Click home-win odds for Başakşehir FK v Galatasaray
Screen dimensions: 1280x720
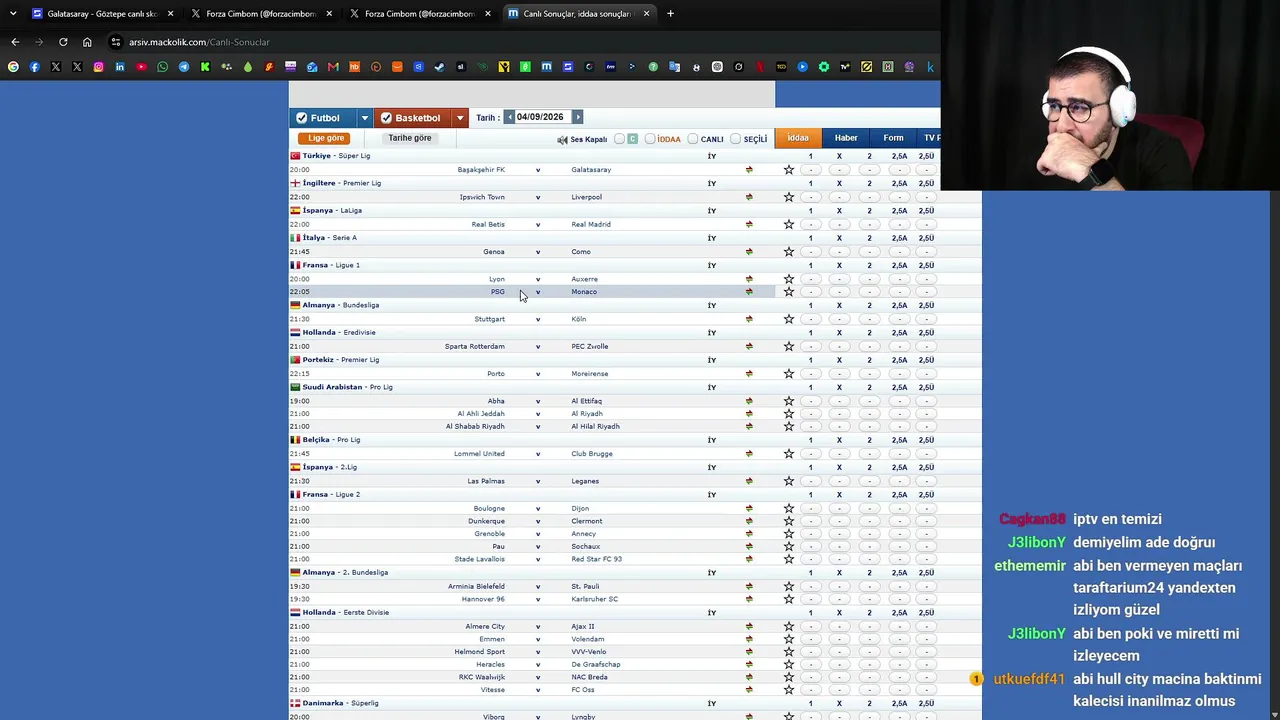pos(811,170)
